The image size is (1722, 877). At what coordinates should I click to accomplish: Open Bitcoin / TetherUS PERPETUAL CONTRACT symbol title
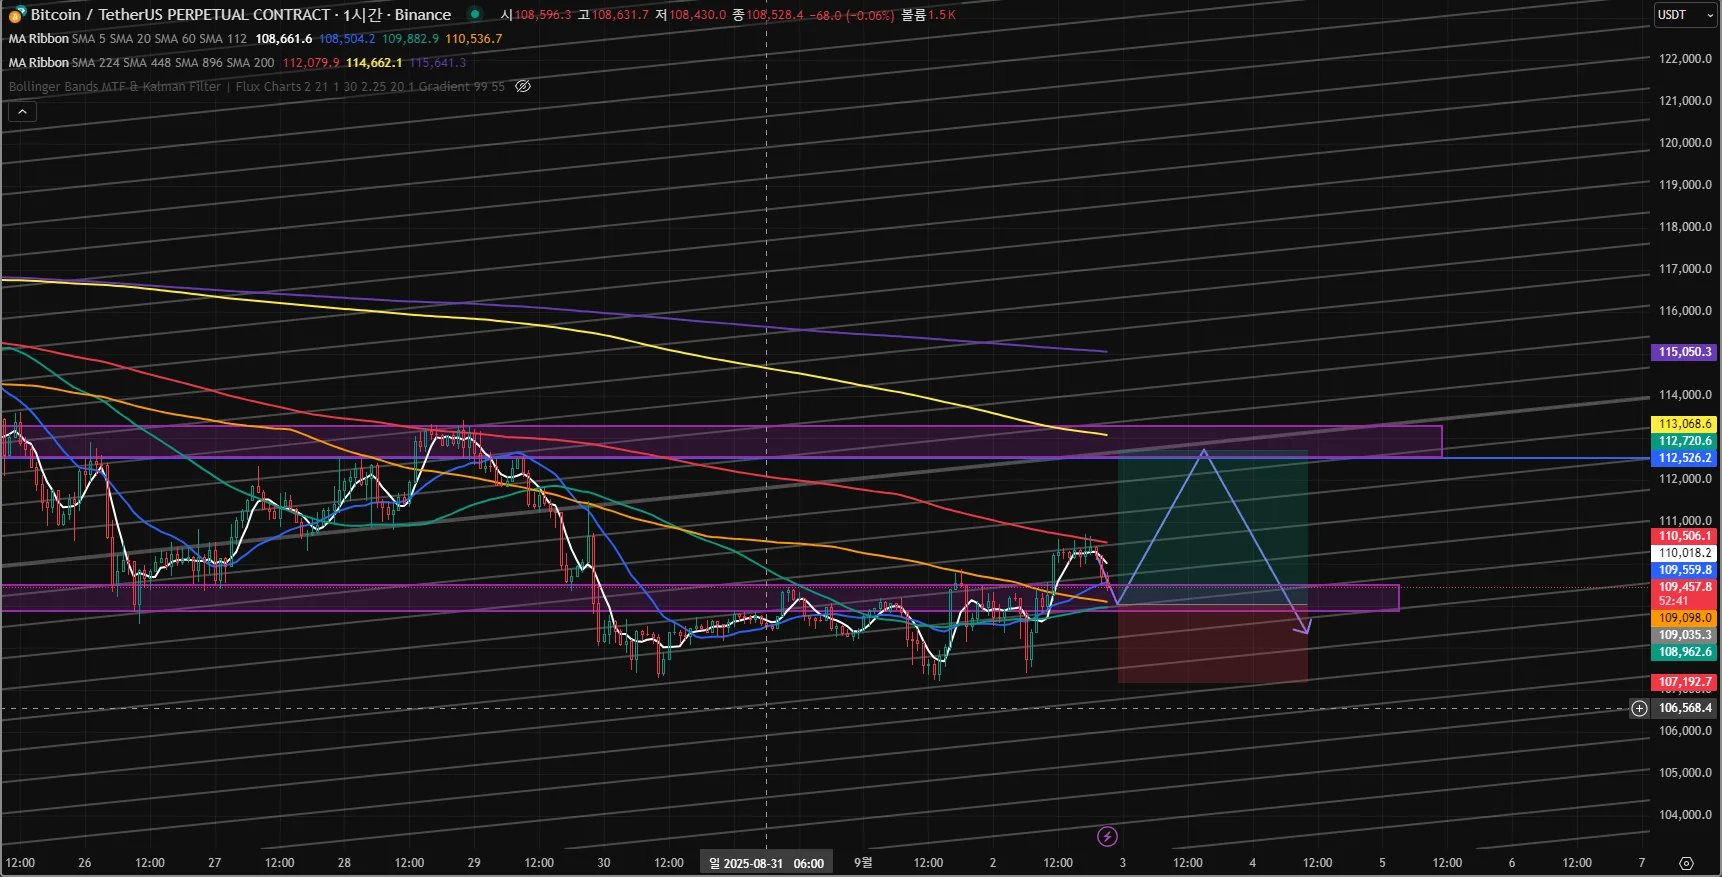(180, 15)
